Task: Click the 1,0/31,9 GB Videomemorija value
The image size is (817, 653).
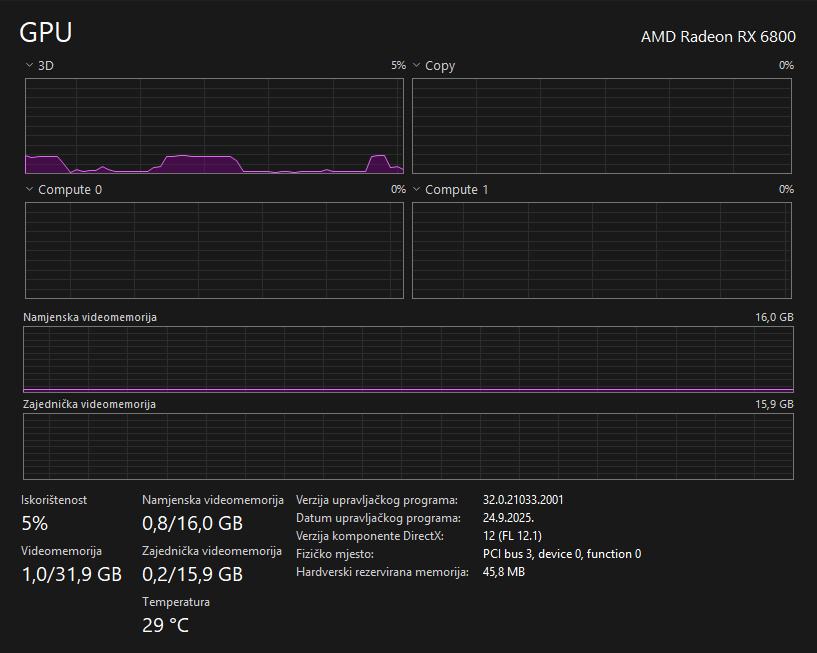Action: tap(71, 574)
